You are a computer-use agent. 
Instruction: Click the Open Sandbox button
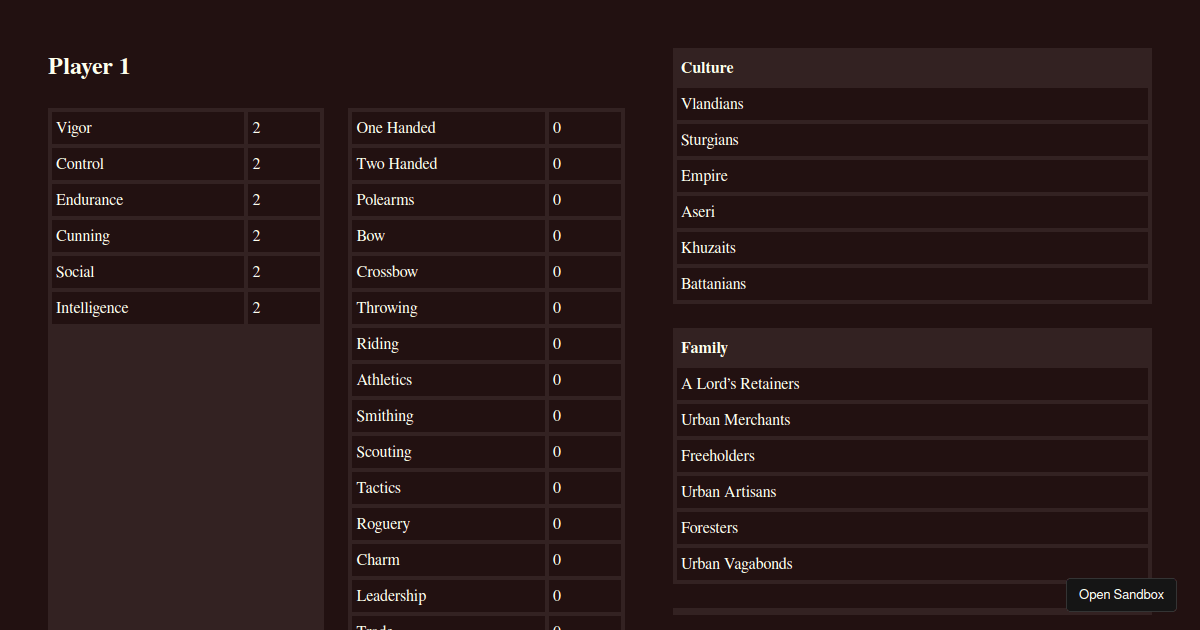pos(1120,595)
